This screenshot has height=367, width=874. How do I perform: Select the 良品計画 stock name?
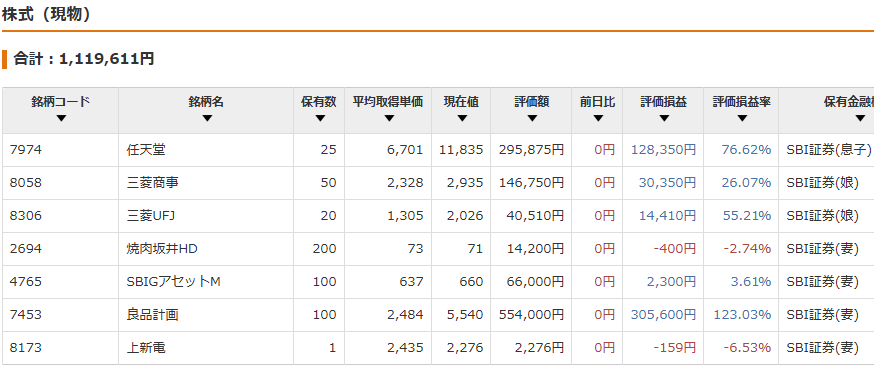click(153, 315)
